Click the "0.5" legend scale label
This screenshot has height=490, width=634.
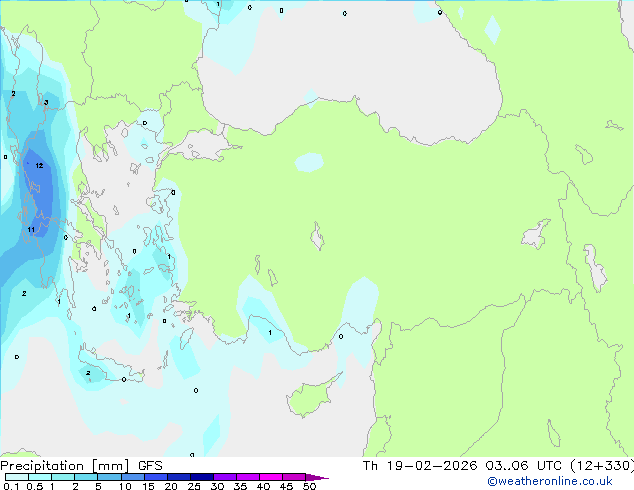(35, 486)
